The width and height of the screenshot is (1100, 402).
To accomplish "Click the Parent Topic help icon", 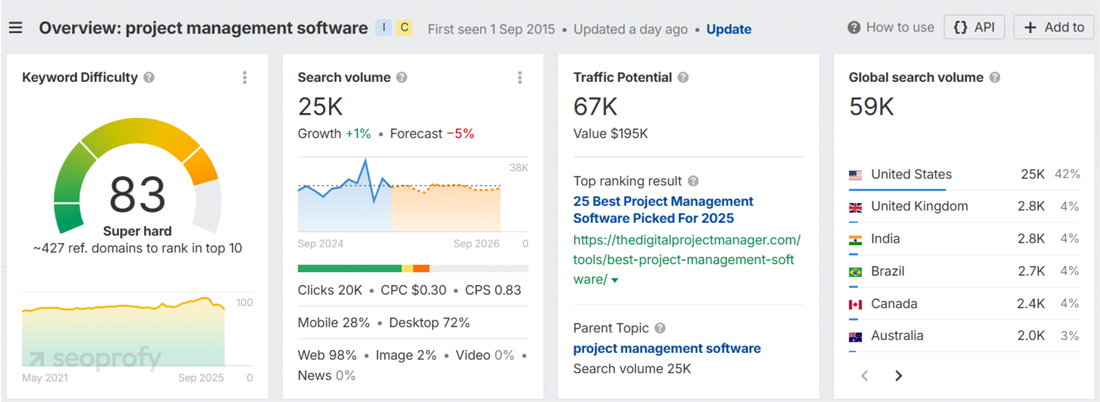I will (x=660, y=328).
